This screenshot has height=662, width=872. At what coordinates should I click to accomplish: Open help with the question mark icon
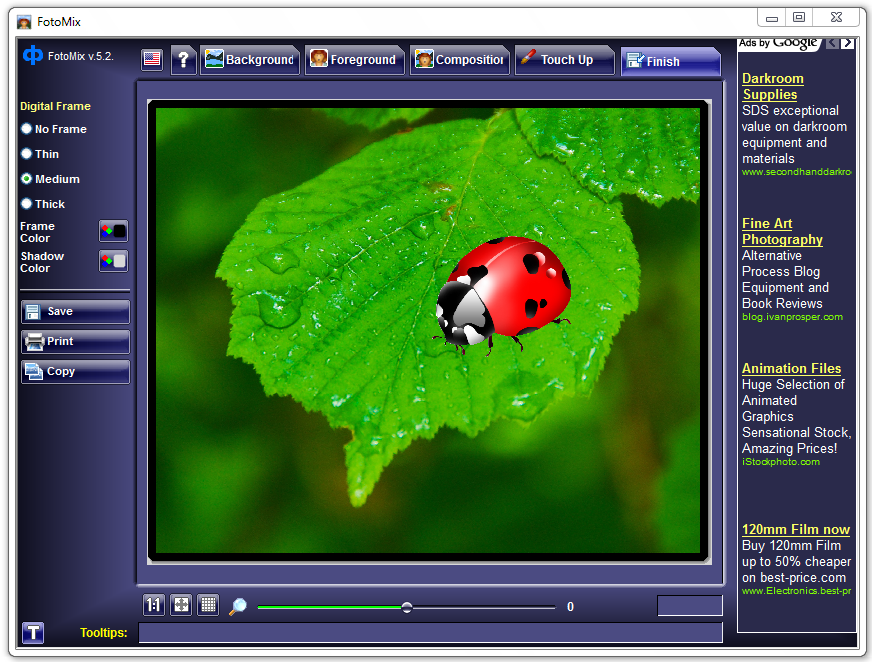[x=183, y=60]
